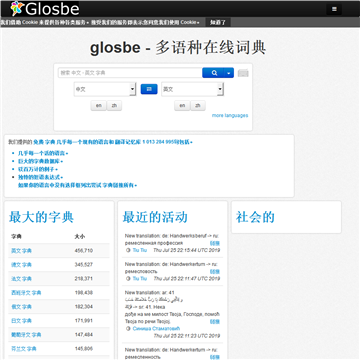Open the 英文 字典 dictionary link
This screenshot has width=360, height=360.
21,251
